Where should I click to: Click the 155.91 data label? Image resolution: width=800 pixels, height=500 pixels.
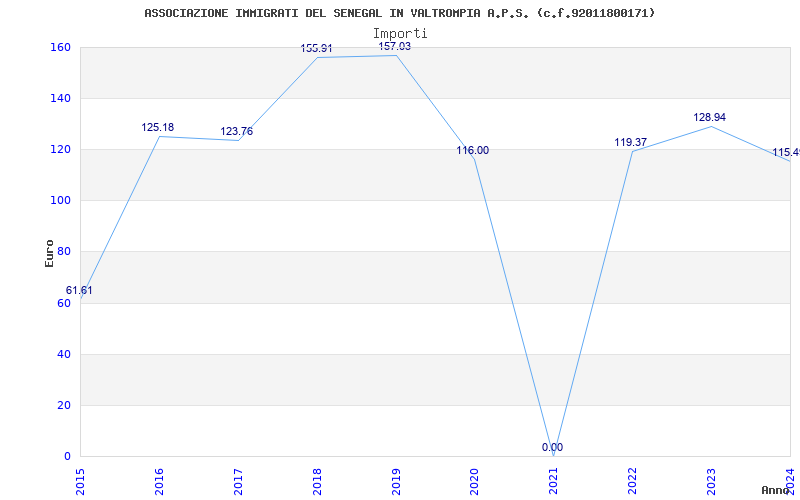point(316,48)
